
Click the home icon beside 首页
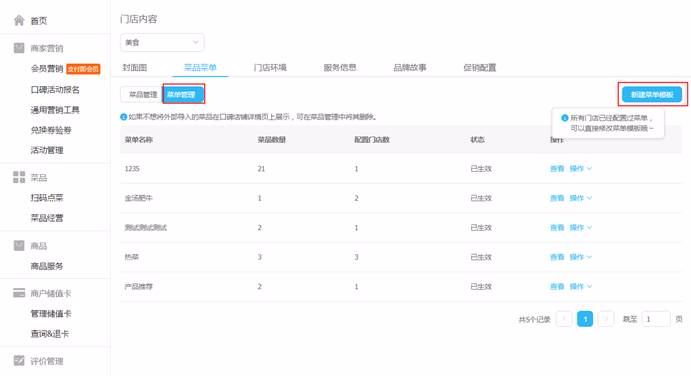click(x=19, y=20)
